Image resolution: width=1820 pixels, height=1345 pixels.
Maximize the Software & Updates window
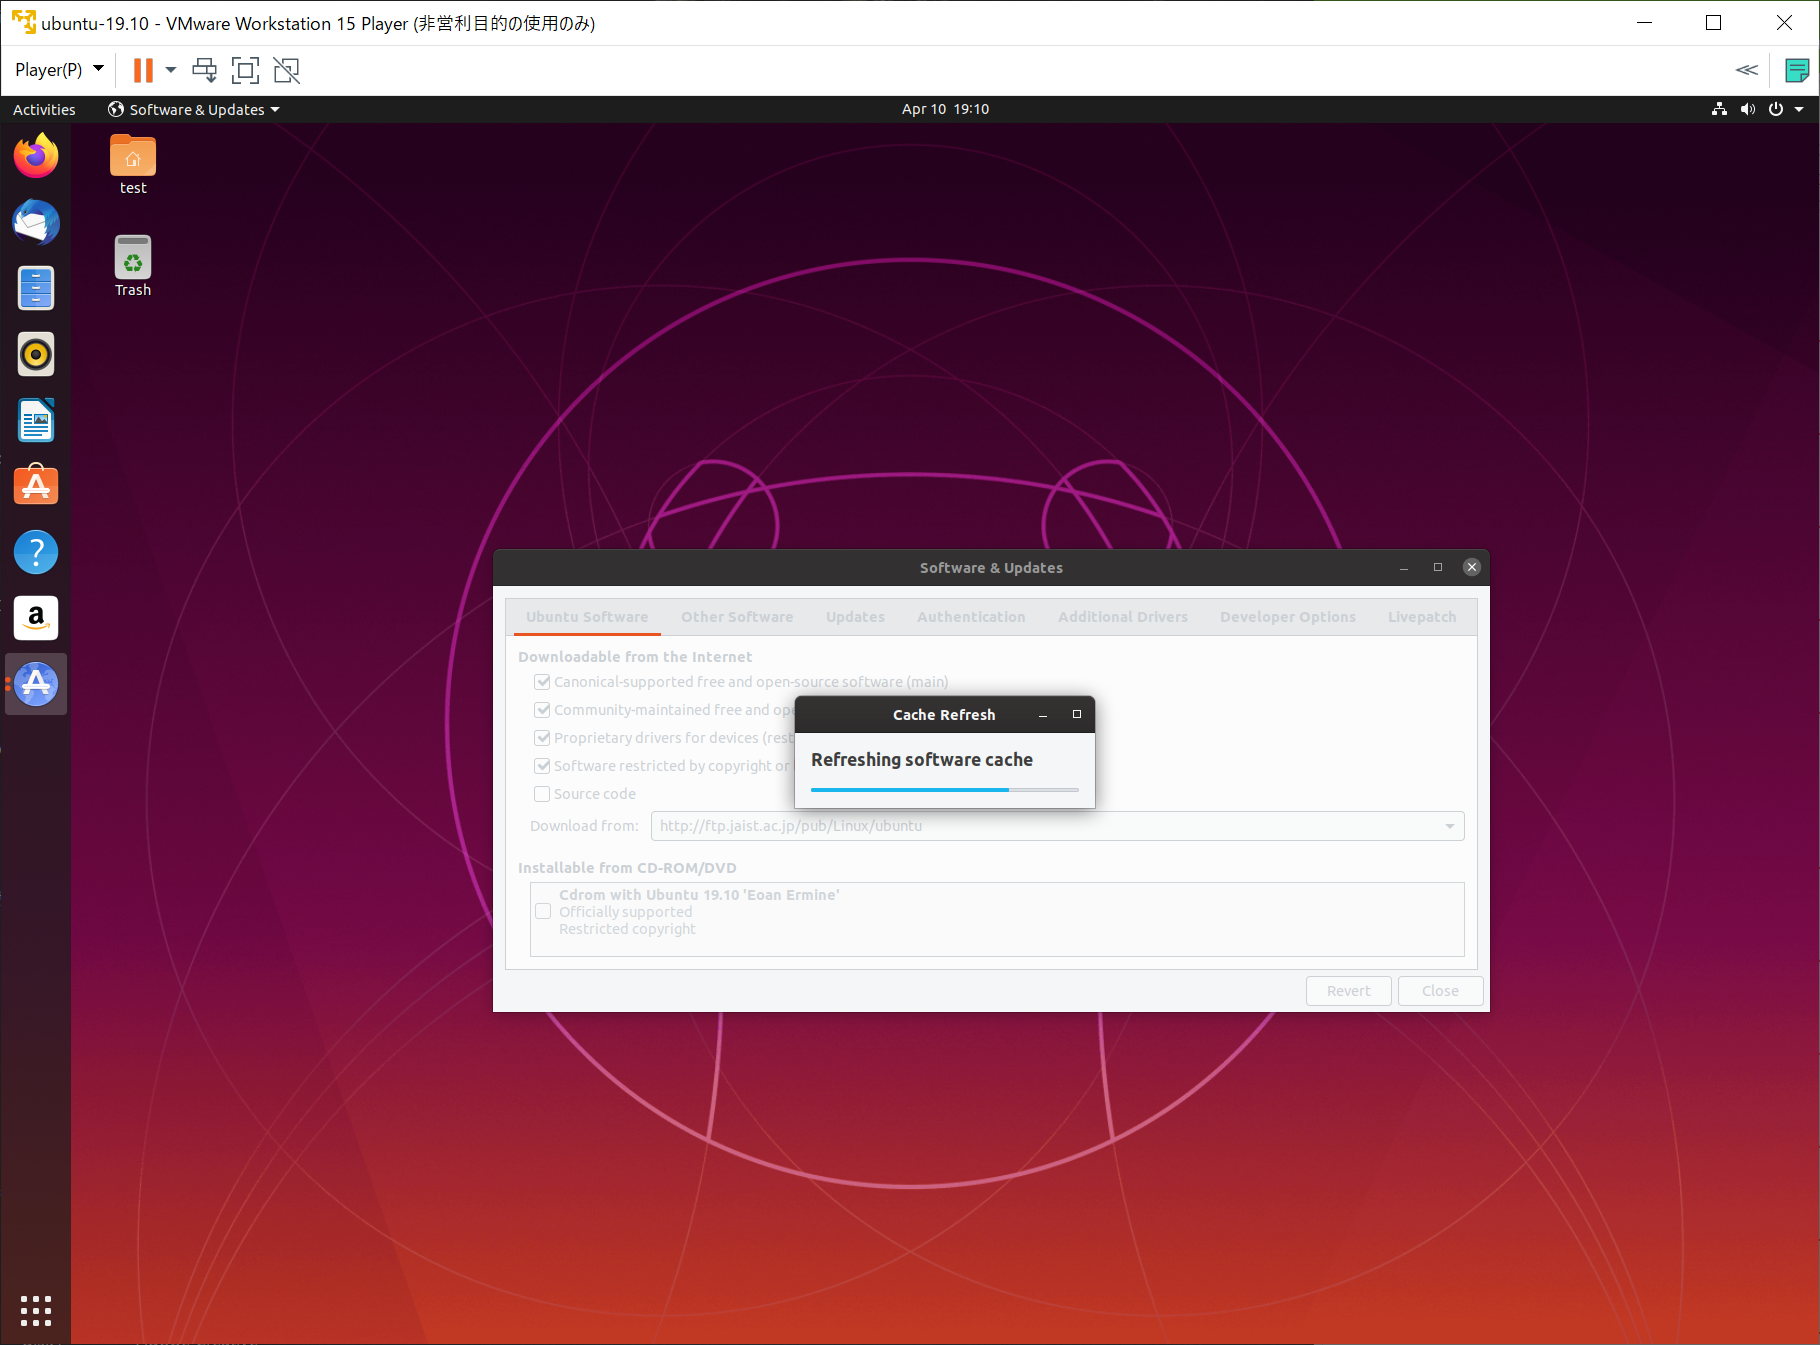1438,567
